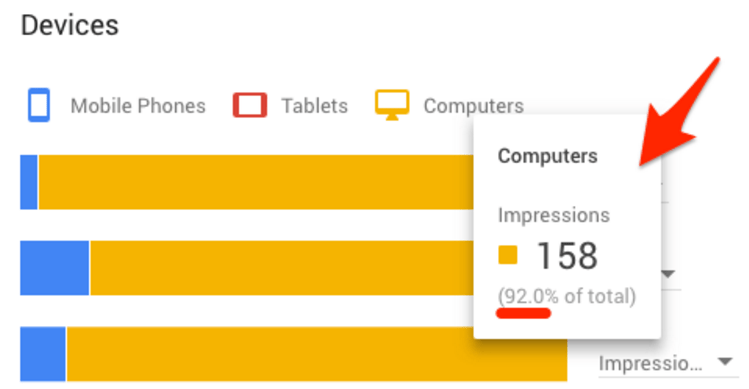The image size is (749, 389).
Task: Click the bottom bar's blue mobile segment
Action: pos(43,354)
